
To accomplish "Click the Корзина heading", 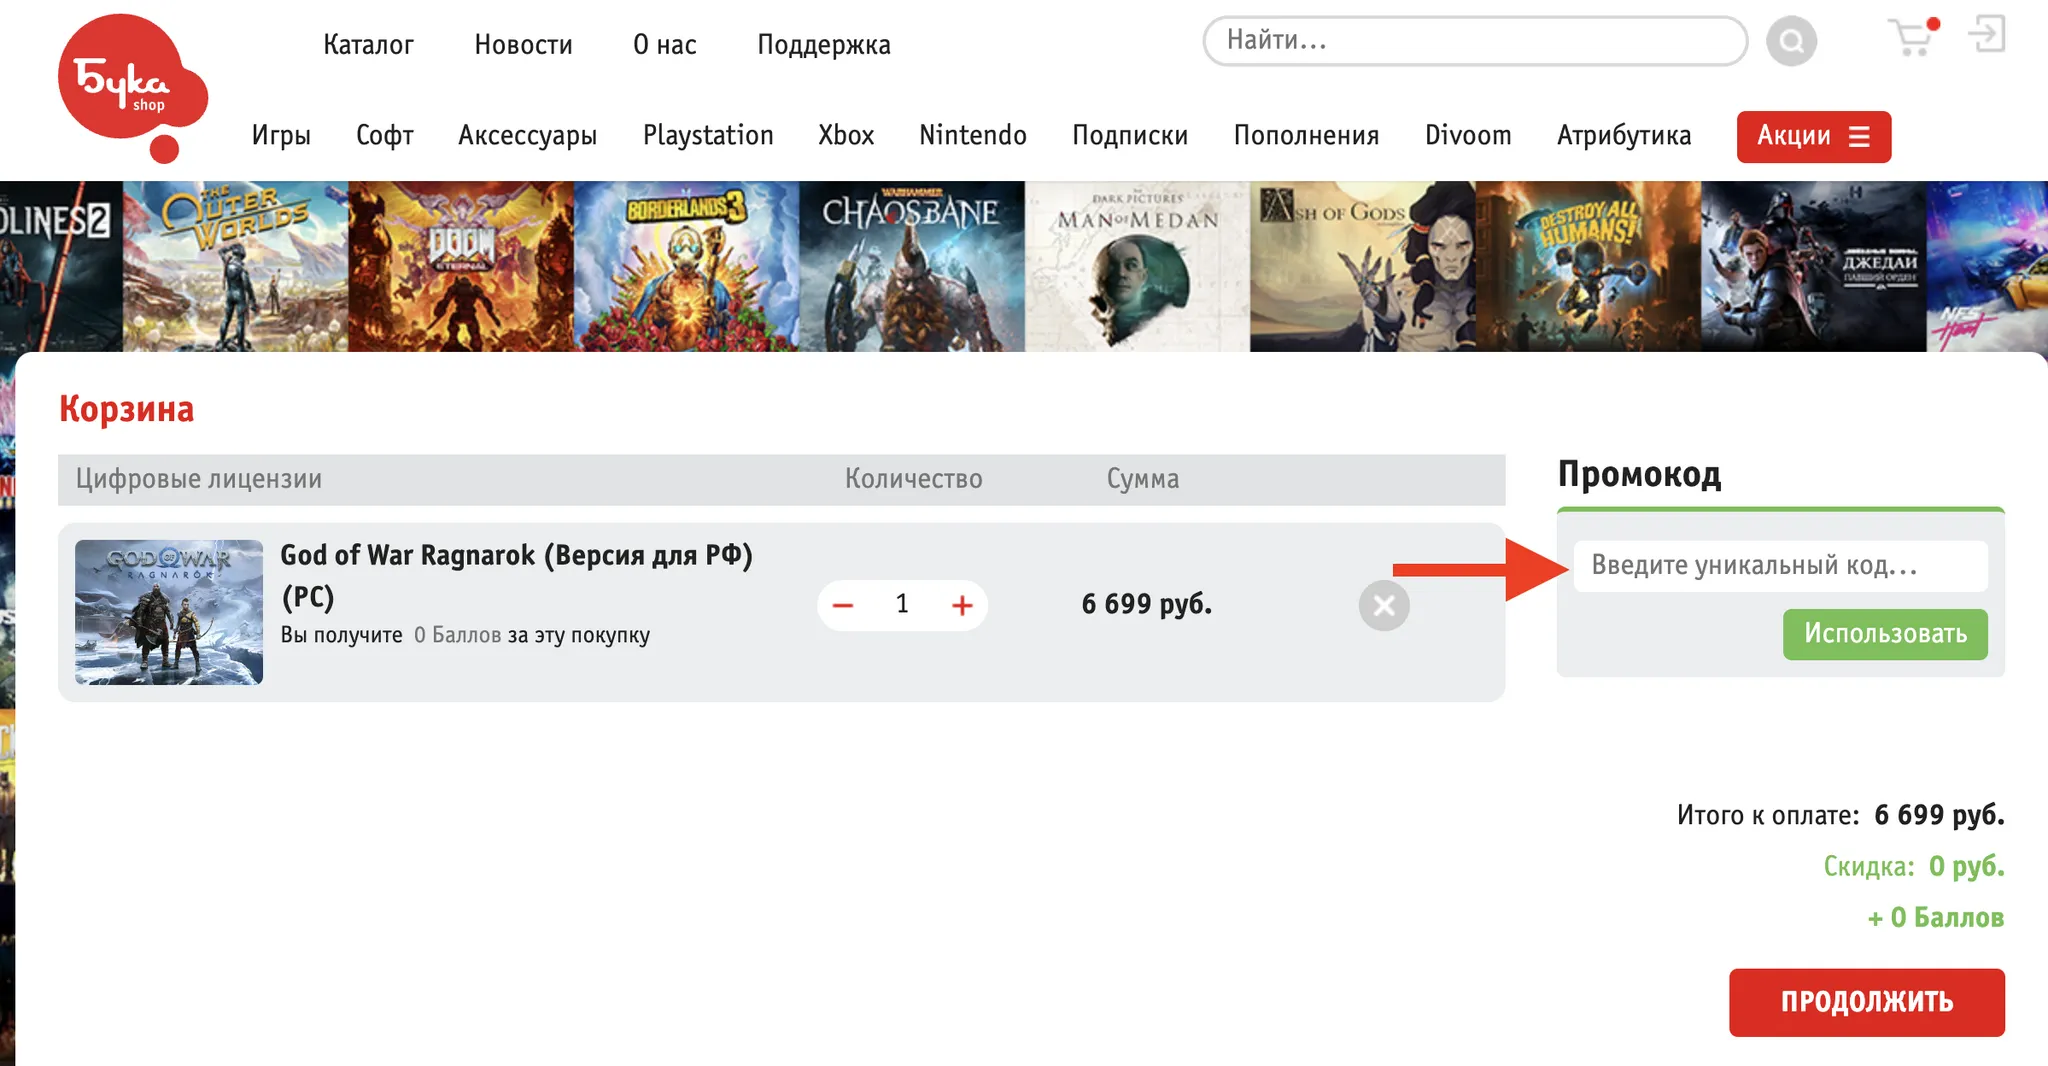I will (x=126, y=409).
